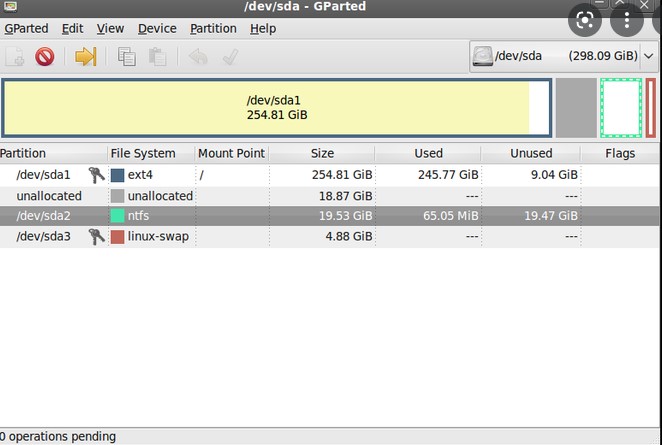Click the blue ext4 color swatch

[117, 175]
